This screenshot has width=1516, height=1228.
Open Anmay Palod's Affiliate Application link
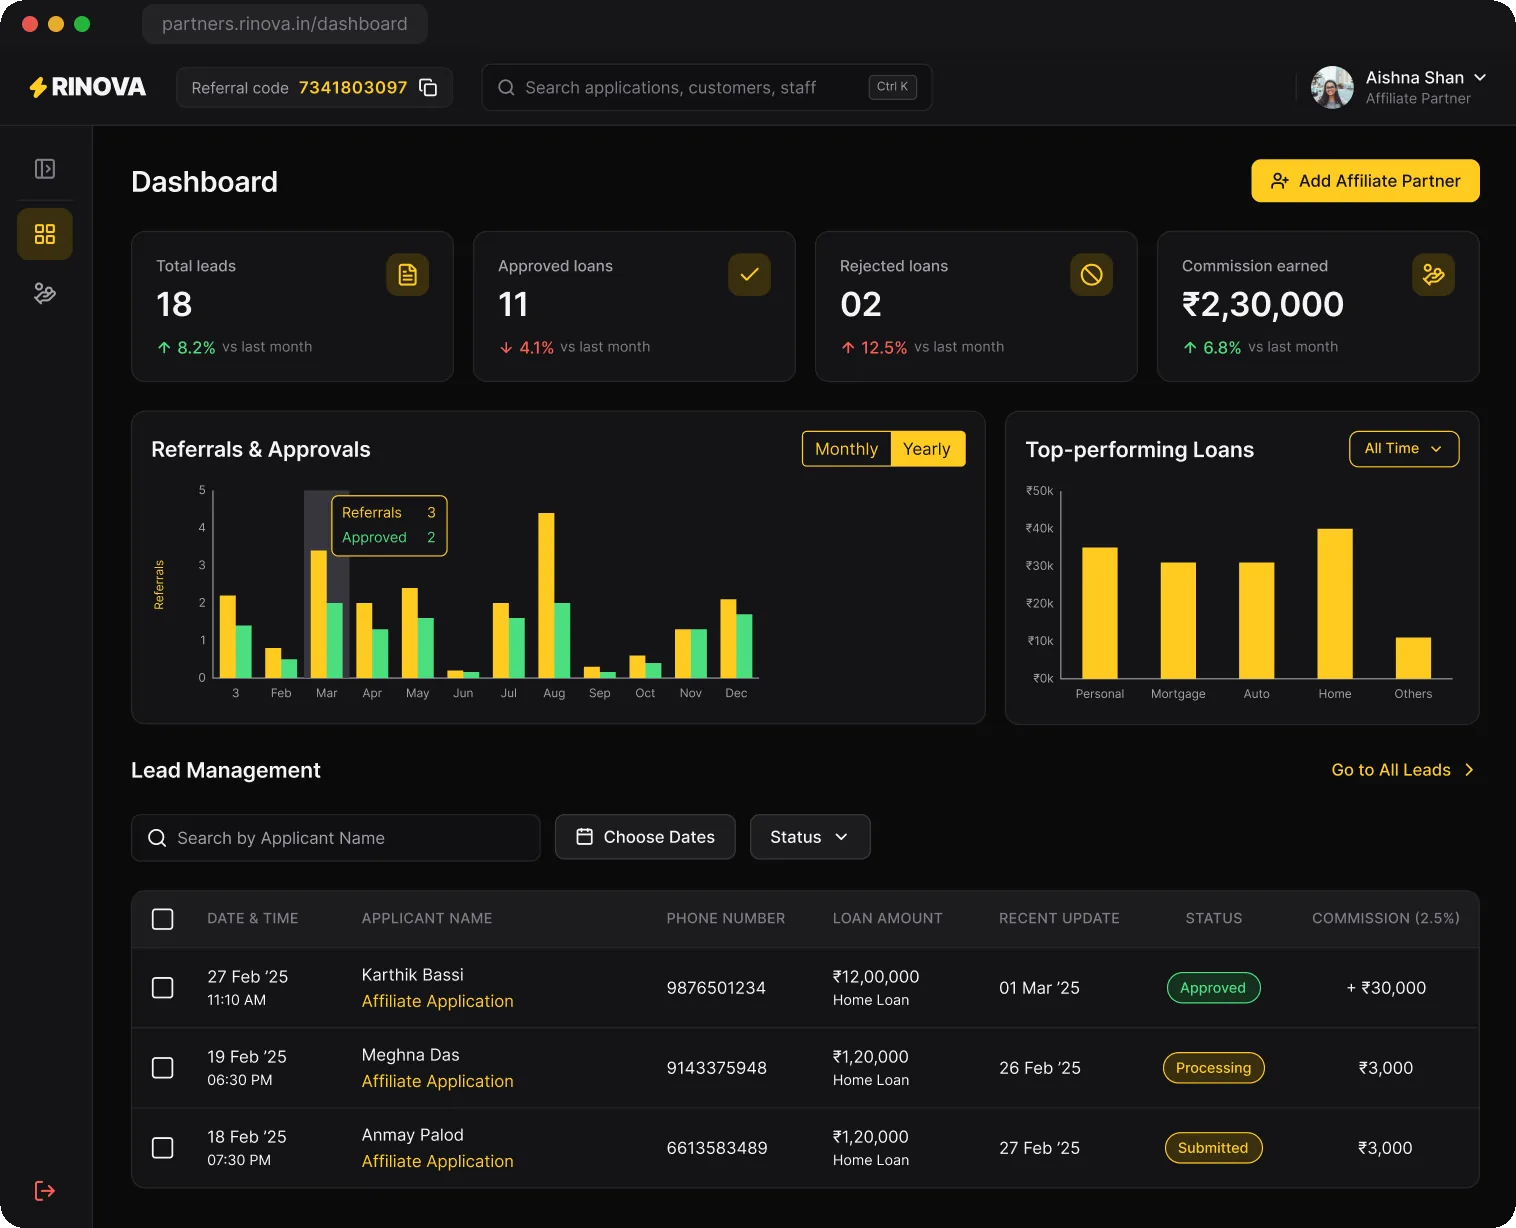point(437,1161)
